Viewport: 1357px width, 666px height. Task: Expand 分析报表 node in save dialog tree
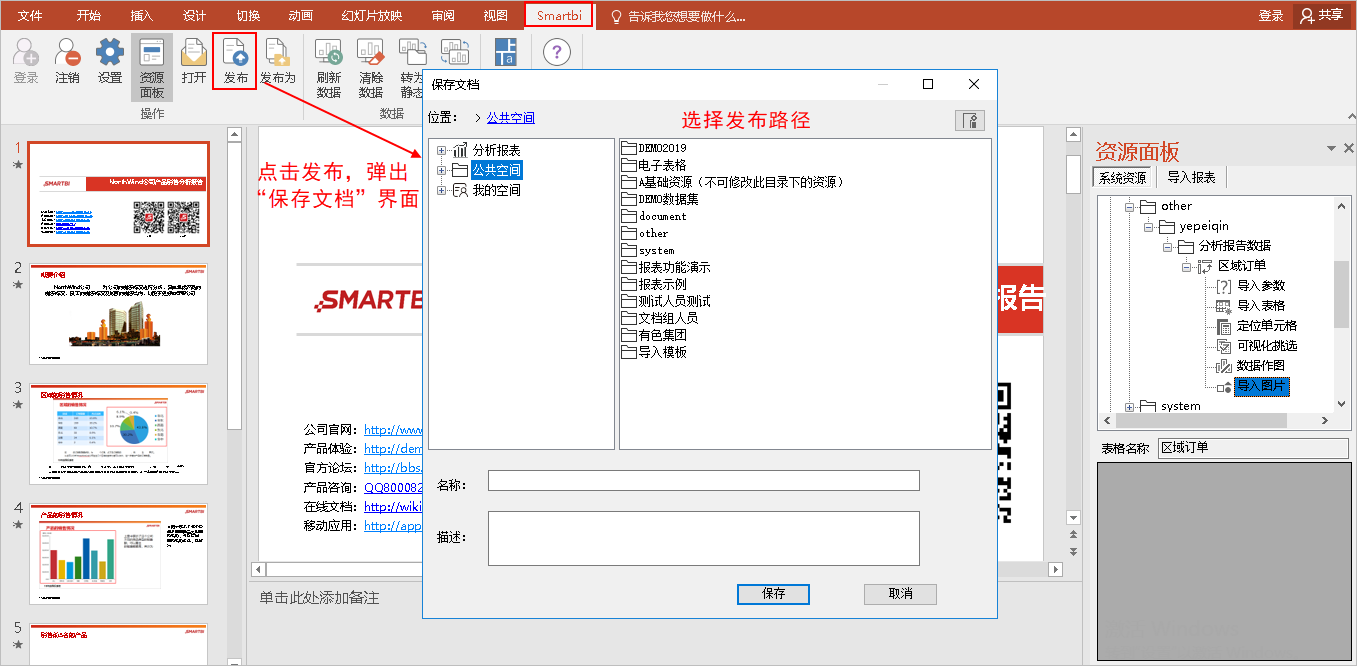tap(441, 151)
